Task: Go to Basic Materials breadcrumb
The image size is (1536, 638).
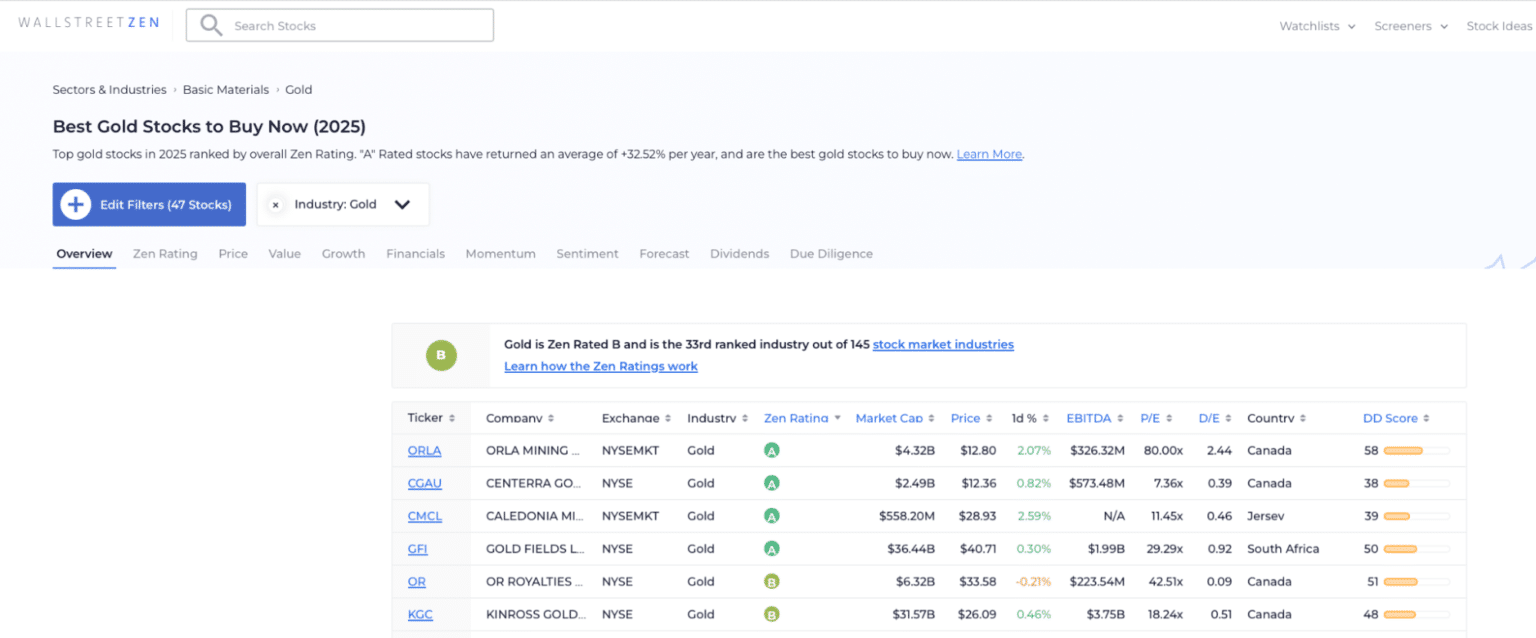Action: click(225, 90)
